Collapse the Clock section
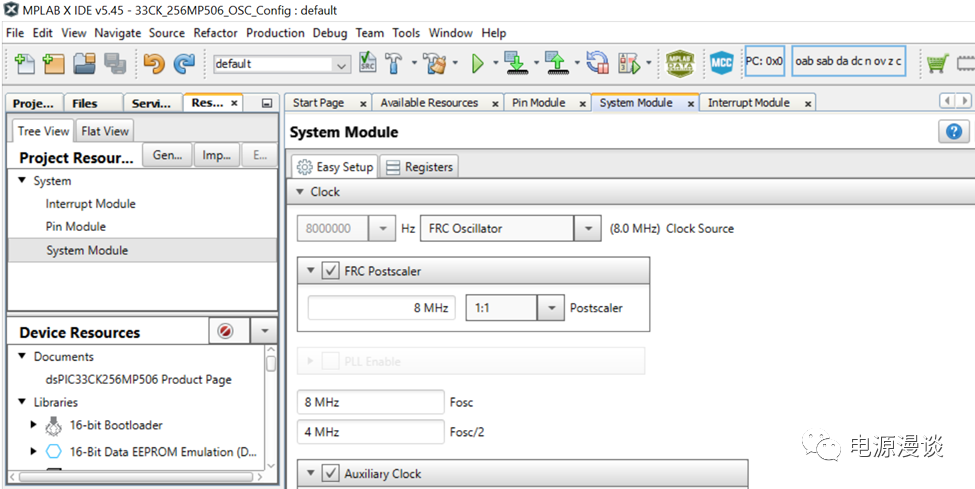Viewport: 975px width, 489px height. pos(301,192)
